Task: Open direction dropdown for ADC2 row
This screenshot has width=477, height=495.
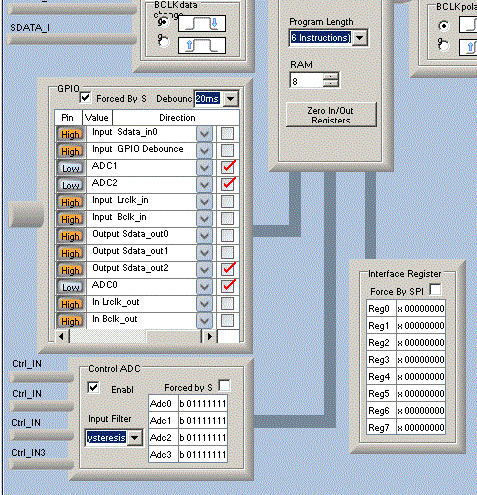Action: (x=204, y=185)
